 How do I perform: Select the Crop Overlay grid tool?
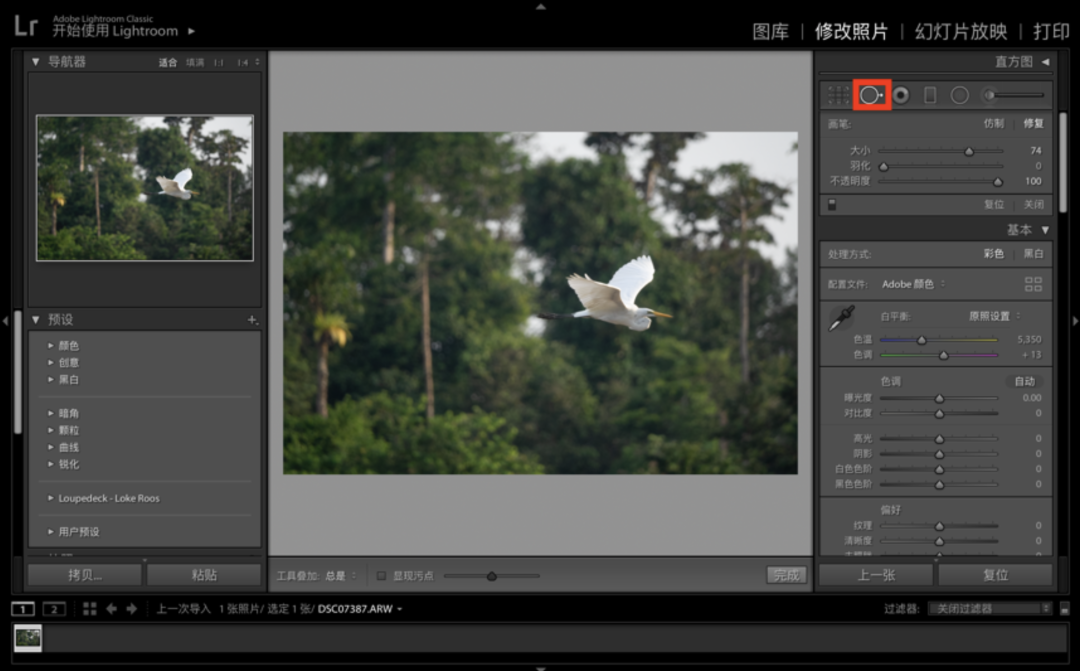coord(839,95)
